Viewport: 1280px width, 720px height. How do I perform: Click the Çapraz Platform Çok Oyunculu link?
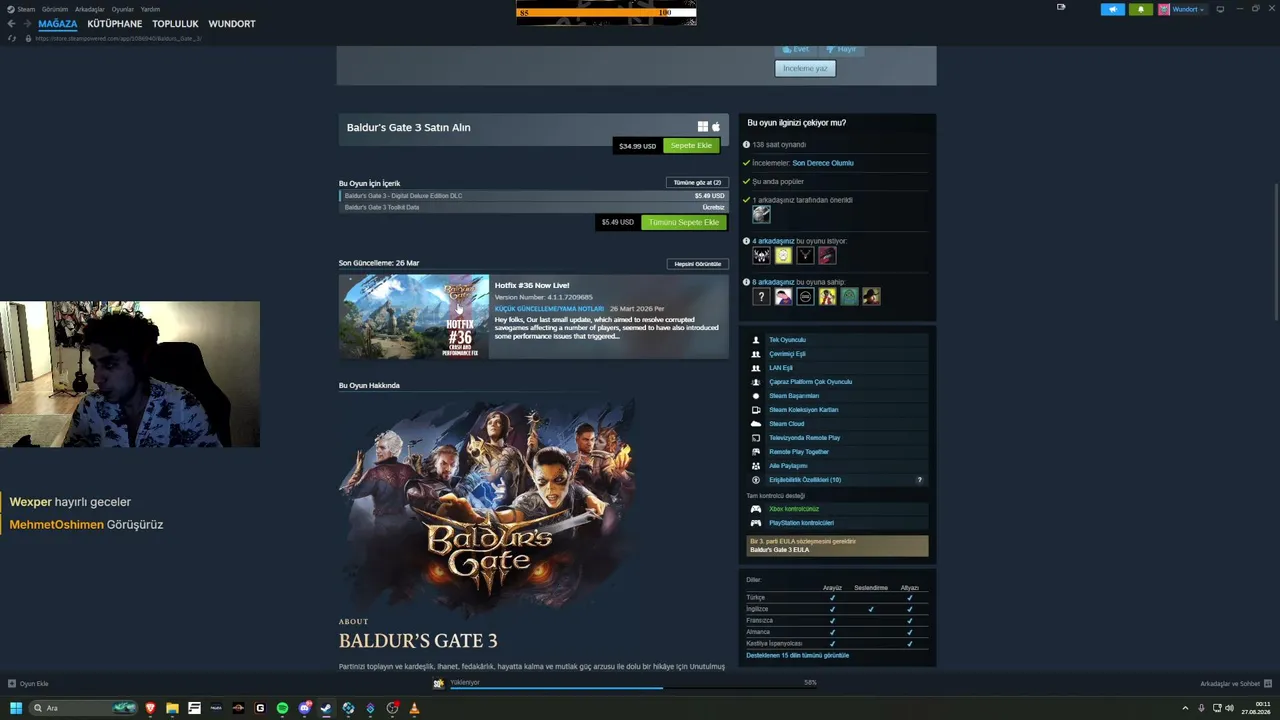click(811, 382)
